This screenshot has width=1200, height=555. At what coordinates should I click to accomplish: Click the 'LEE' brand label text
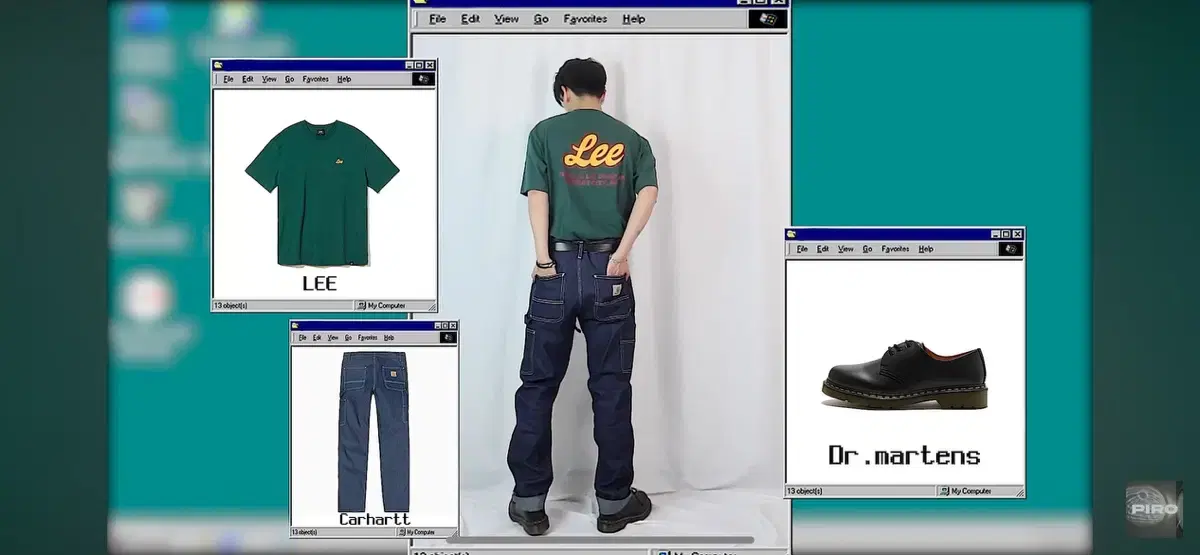pyautogui.click(x=320, y=283)
